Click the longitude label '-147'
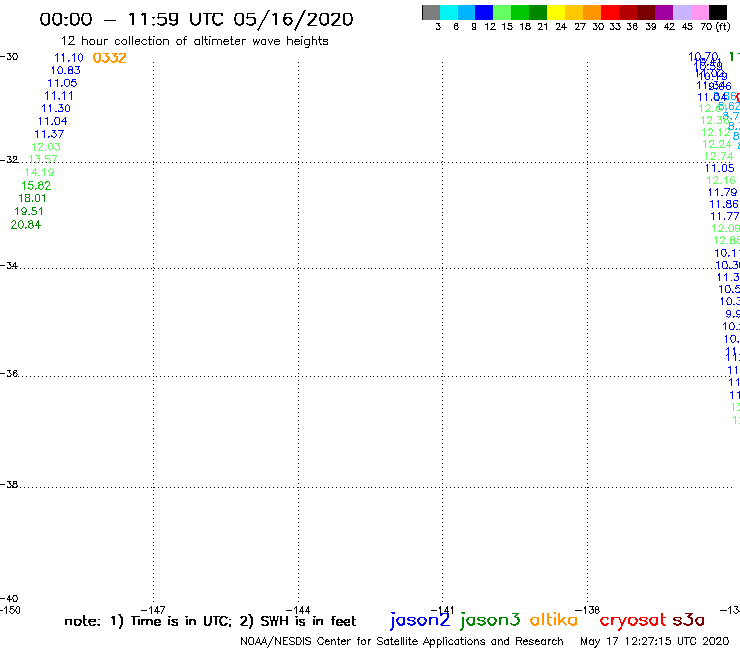740x650 pixels. tap(153, 610)
